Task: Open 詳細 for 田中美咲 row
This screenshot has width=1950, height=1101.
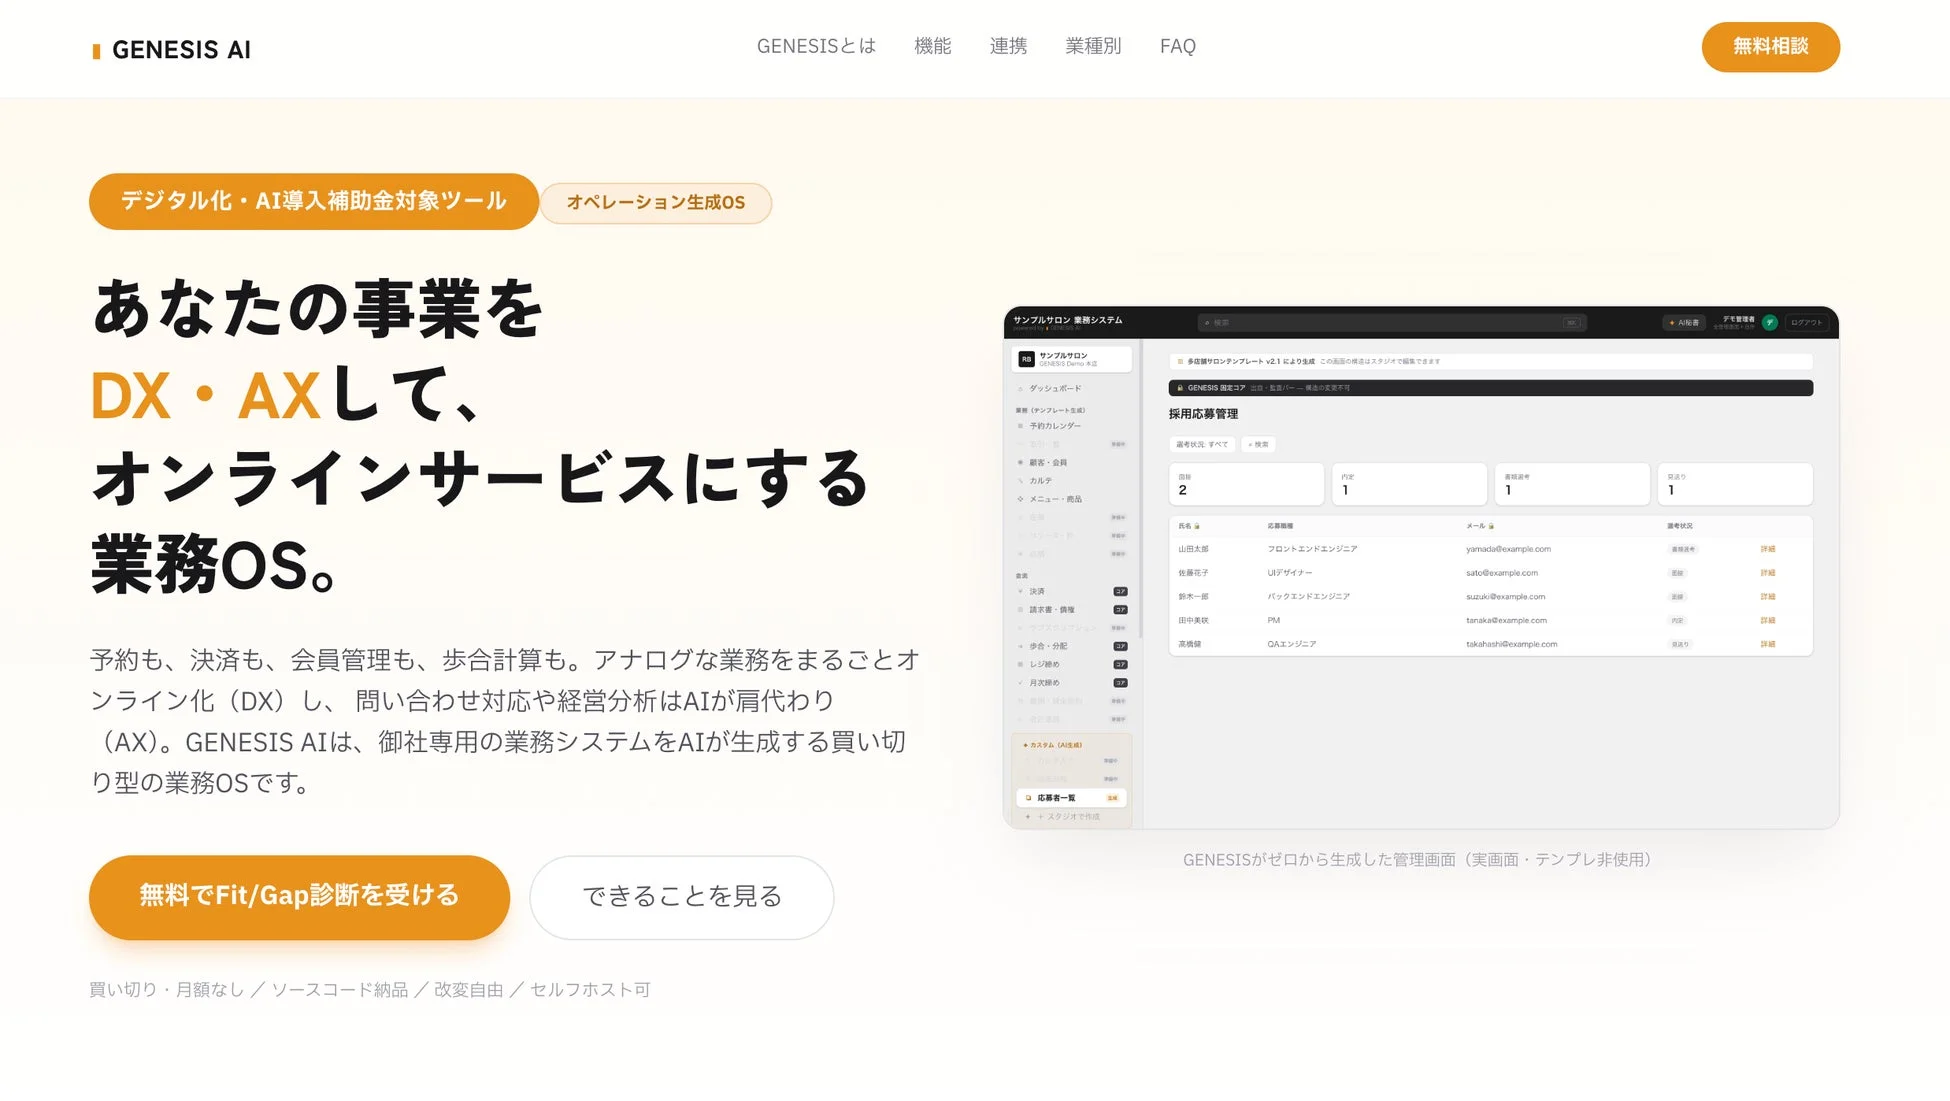Action: pos(1768,621)
